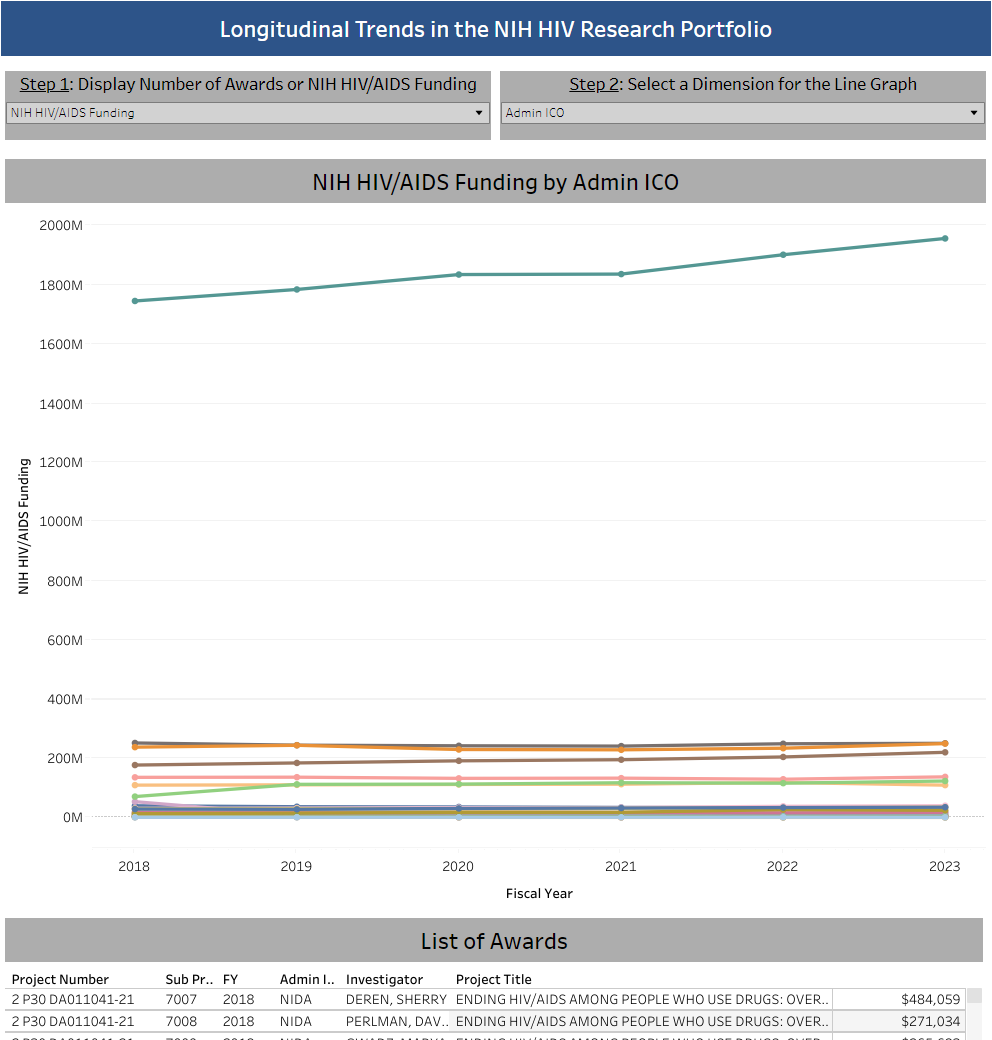Click the Investigator column header
The width and height of the screenshot is (992, 1040).
point(385,979)
